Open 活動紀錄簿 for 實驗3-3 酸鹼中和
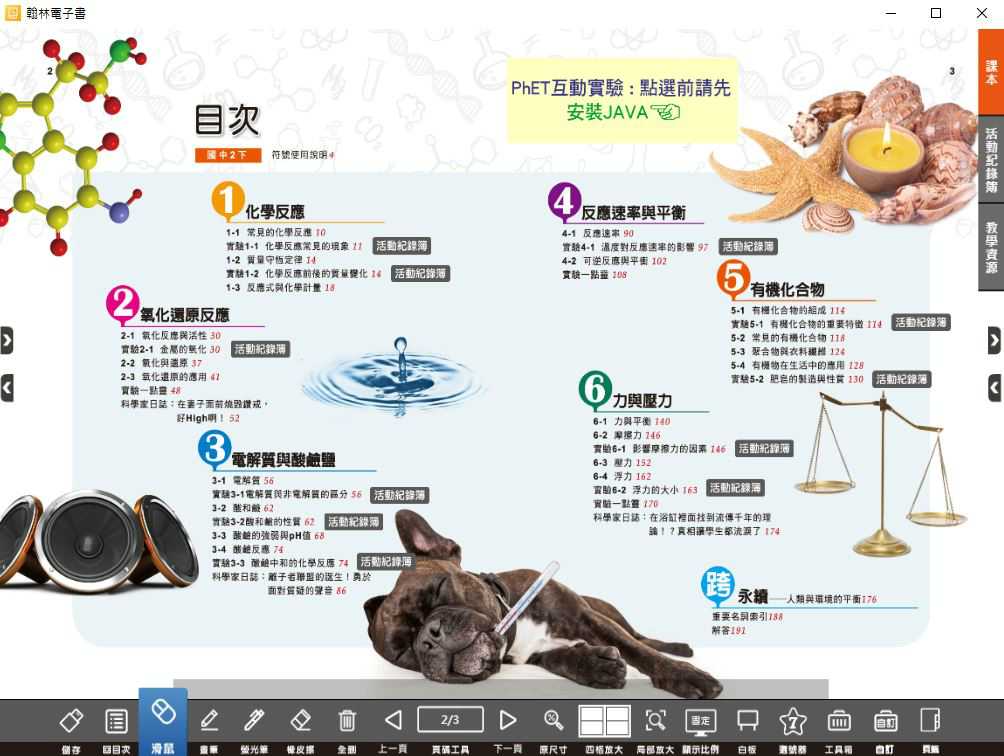This screenshot has height=756, width=1004. point(386,561)
